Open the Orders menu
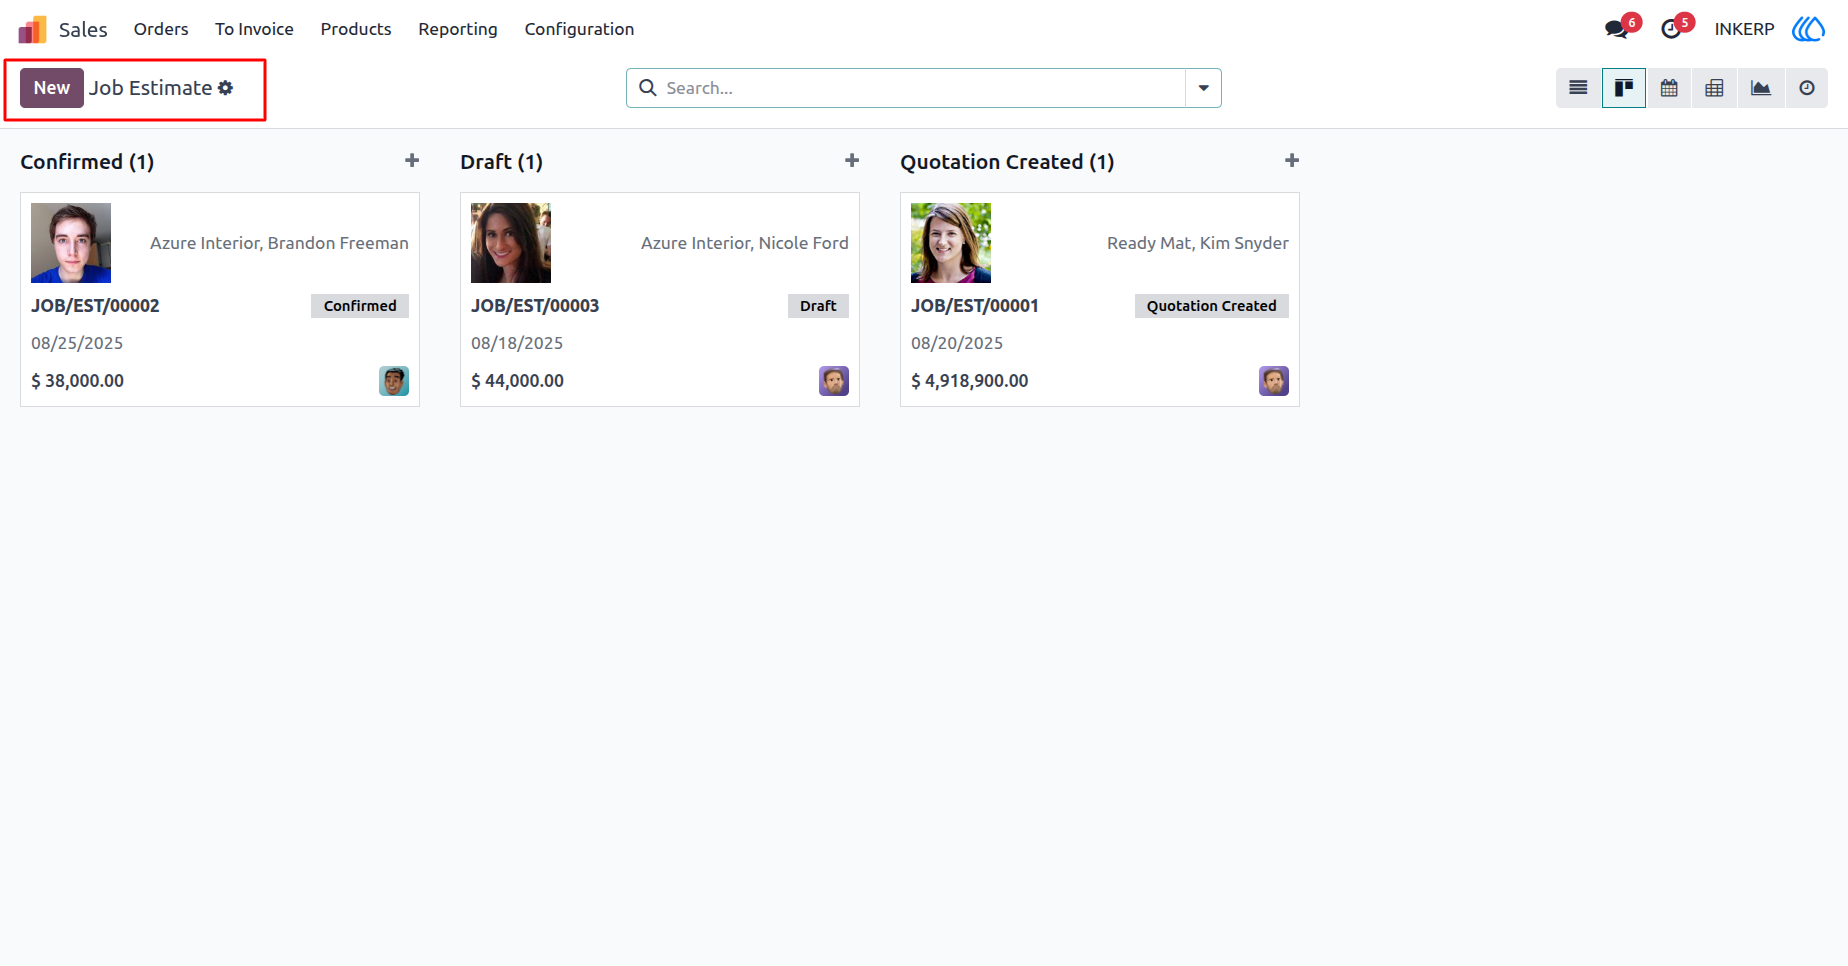This screenshot has height=966, width=1848. 161,29
